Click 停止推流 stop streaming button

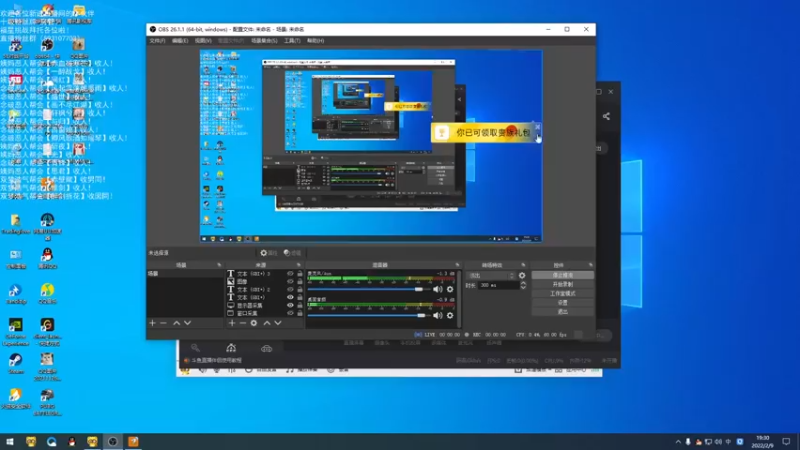point(563,275)
